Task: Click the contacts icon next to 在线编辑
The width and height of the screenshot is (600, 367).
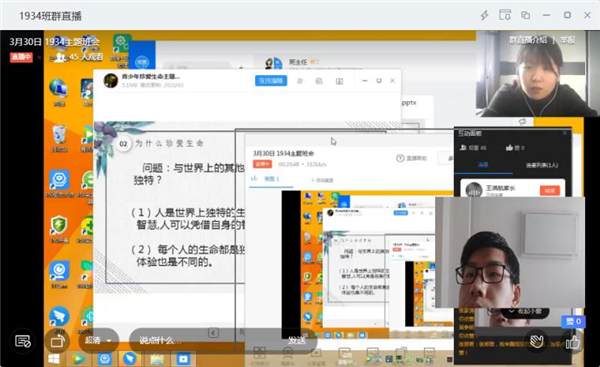Action: (300, 81)
